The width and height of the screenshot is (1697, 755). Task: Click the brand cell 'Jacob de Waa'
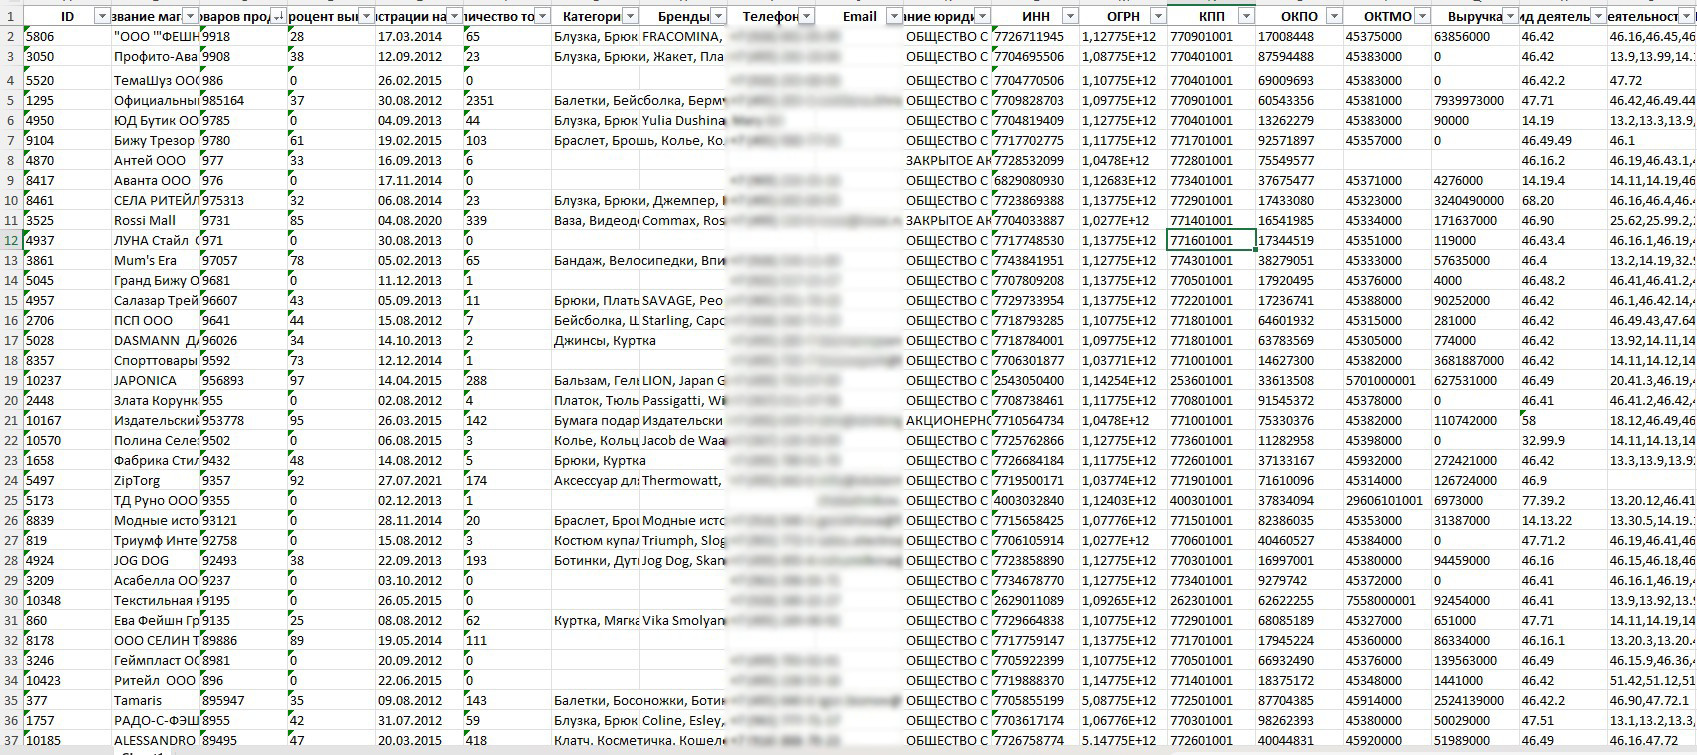[683, 440]
